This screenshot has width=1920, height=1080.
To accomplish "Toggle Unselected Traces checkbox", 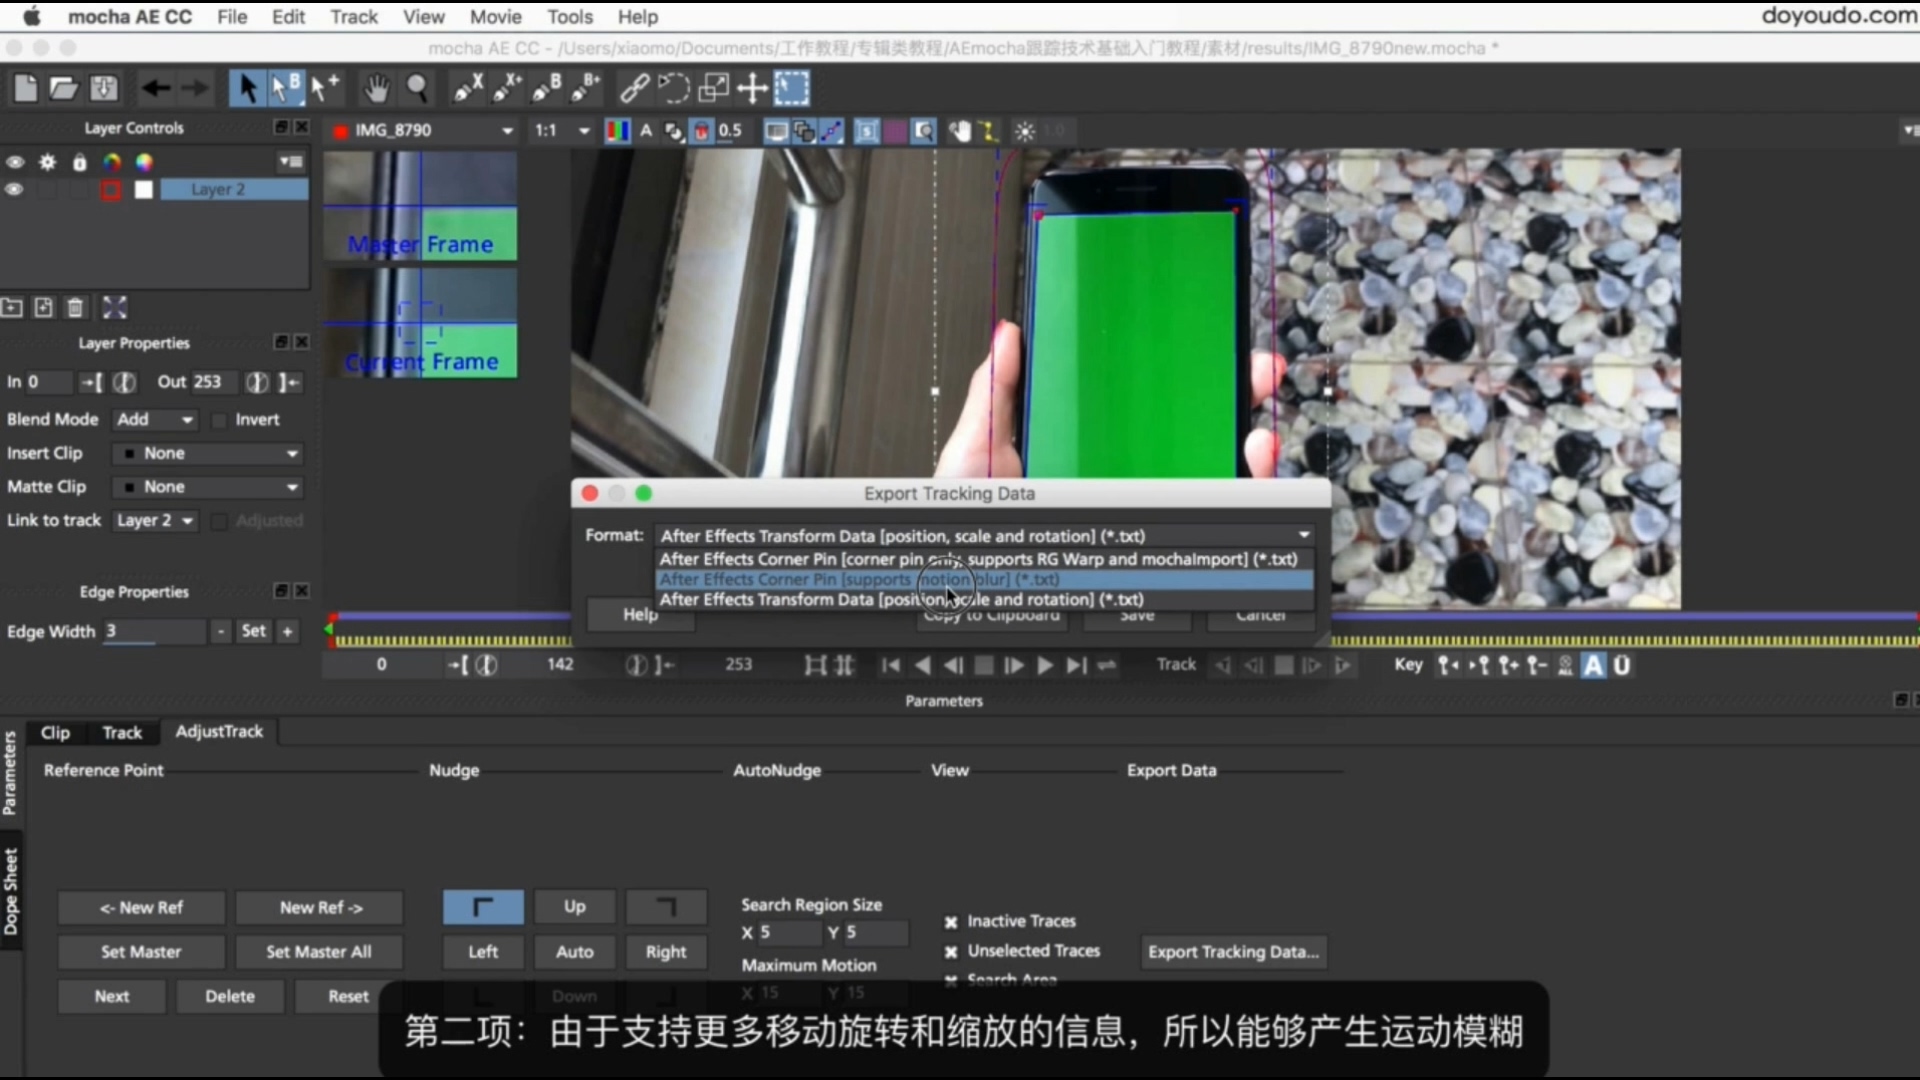I will [x=951, y=952].
